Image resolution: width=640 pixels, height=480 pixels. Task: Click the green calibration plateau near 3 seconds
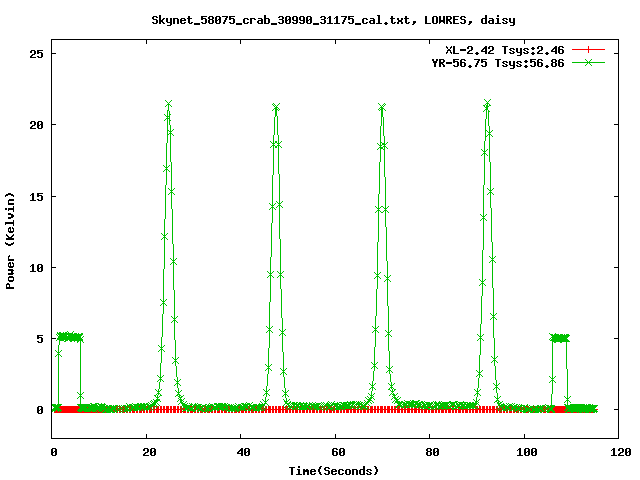coord(69,337)
